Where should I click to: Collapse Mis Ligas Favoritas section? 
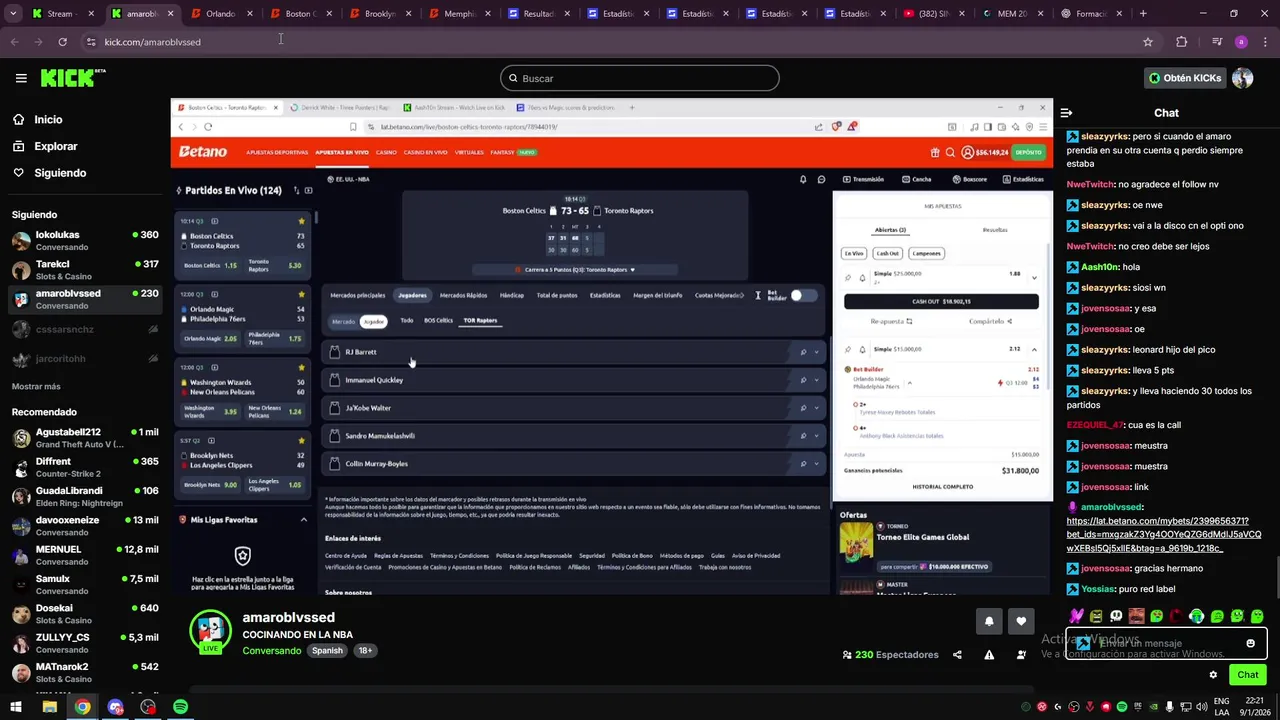click(303, 520)
